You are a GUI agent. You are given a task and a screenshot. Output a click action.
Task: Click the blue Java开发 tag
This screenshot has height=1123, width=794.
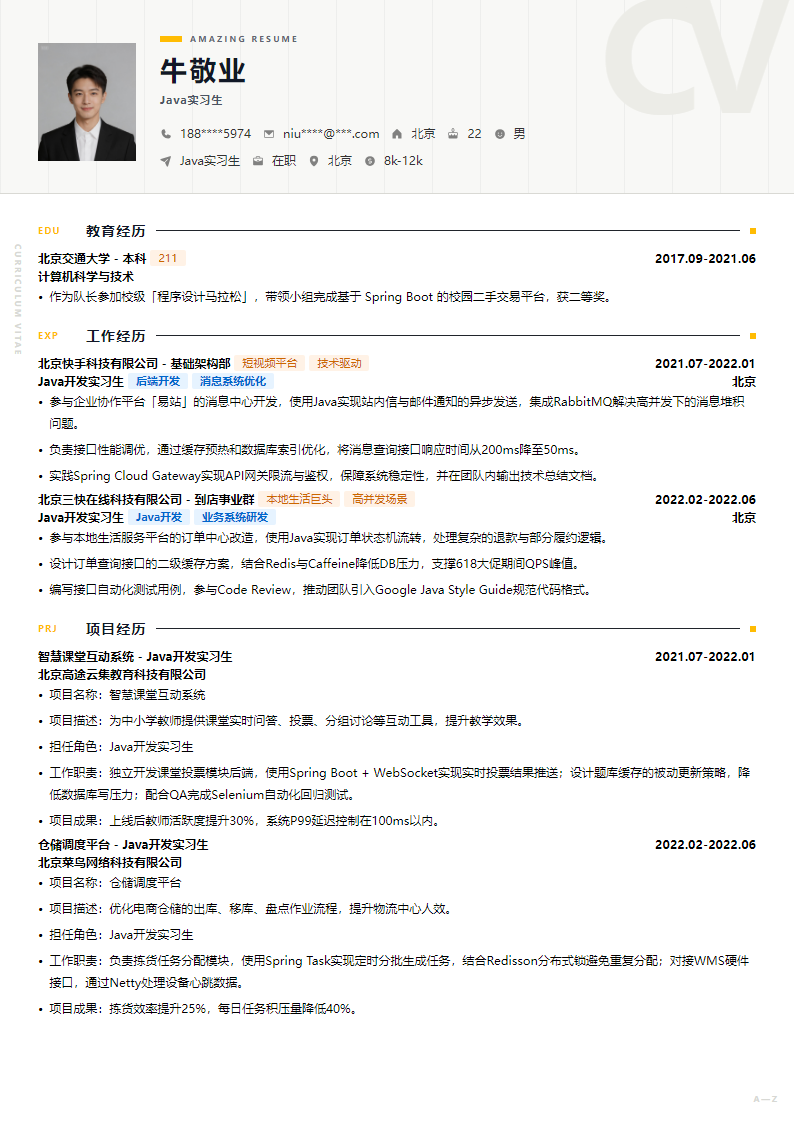tap(159, 517)
